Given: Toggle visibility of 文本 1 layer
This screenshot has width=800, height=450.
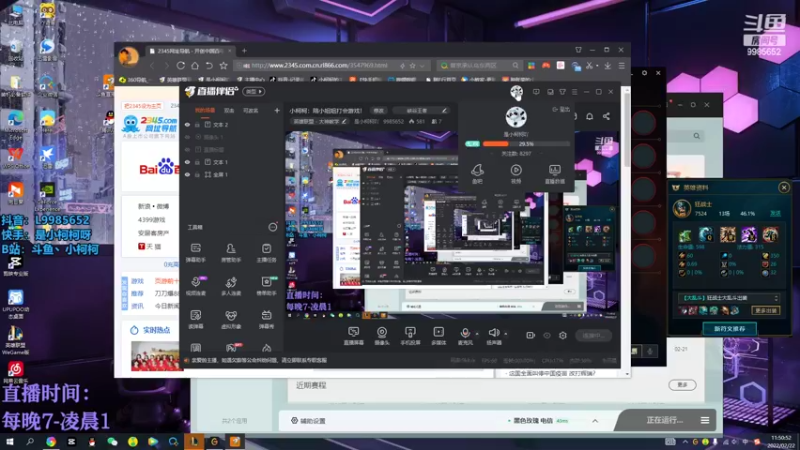Looking at the screenshot, I should click(187, 162).
